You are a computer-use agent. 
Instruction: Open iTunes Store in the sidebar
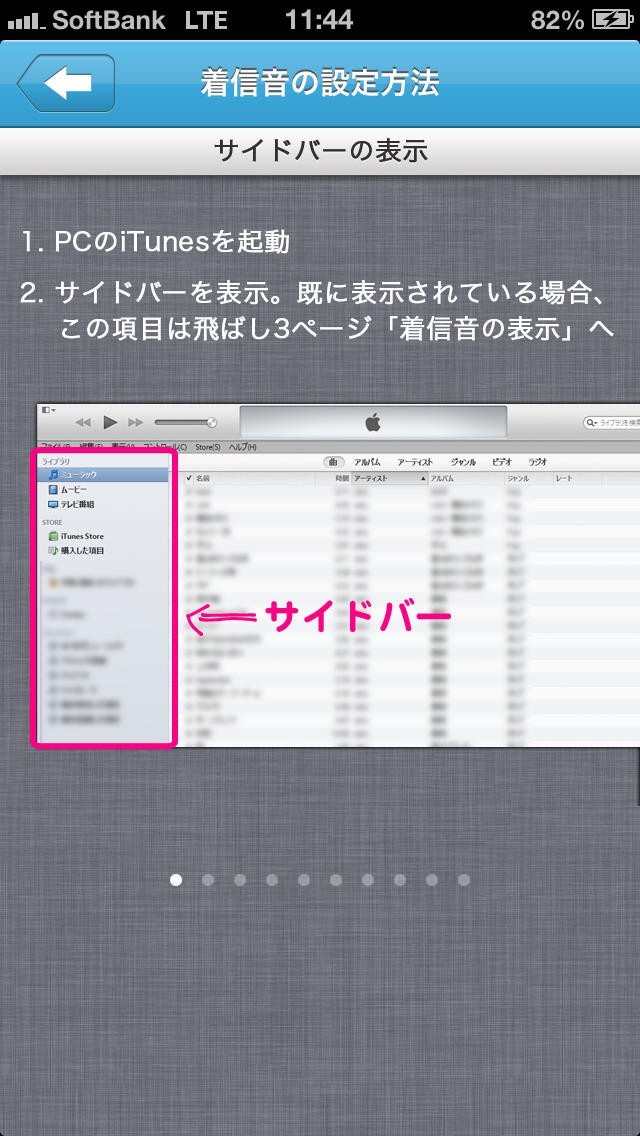click(x=81, y=536)
